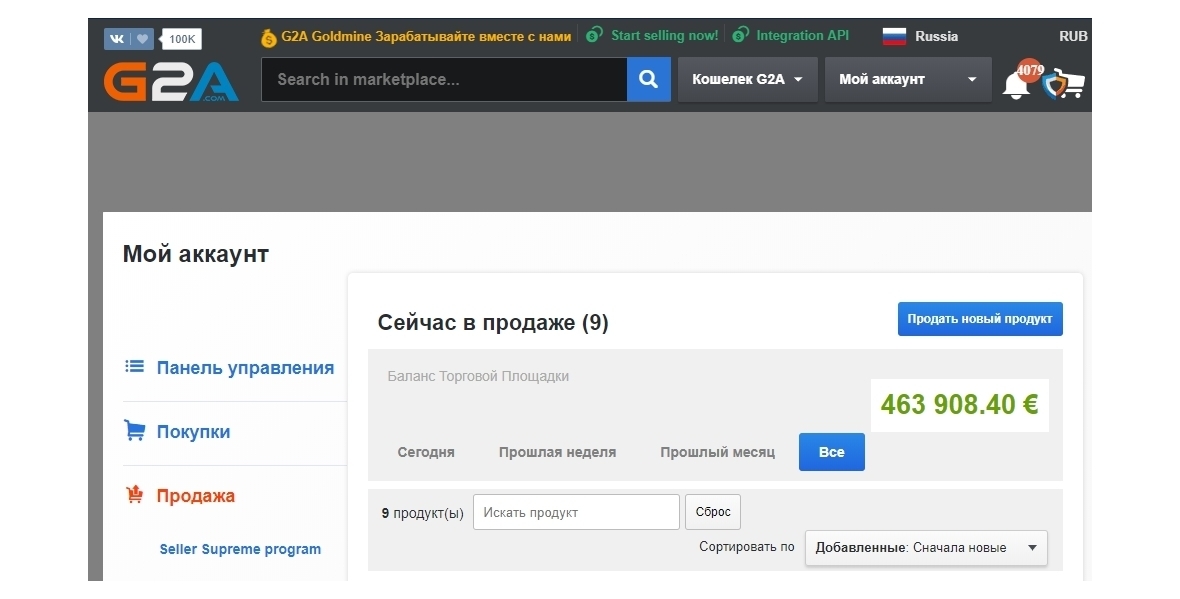
Task: Click the Баланс Торговой Площадки label
Action: click(478, 376)
